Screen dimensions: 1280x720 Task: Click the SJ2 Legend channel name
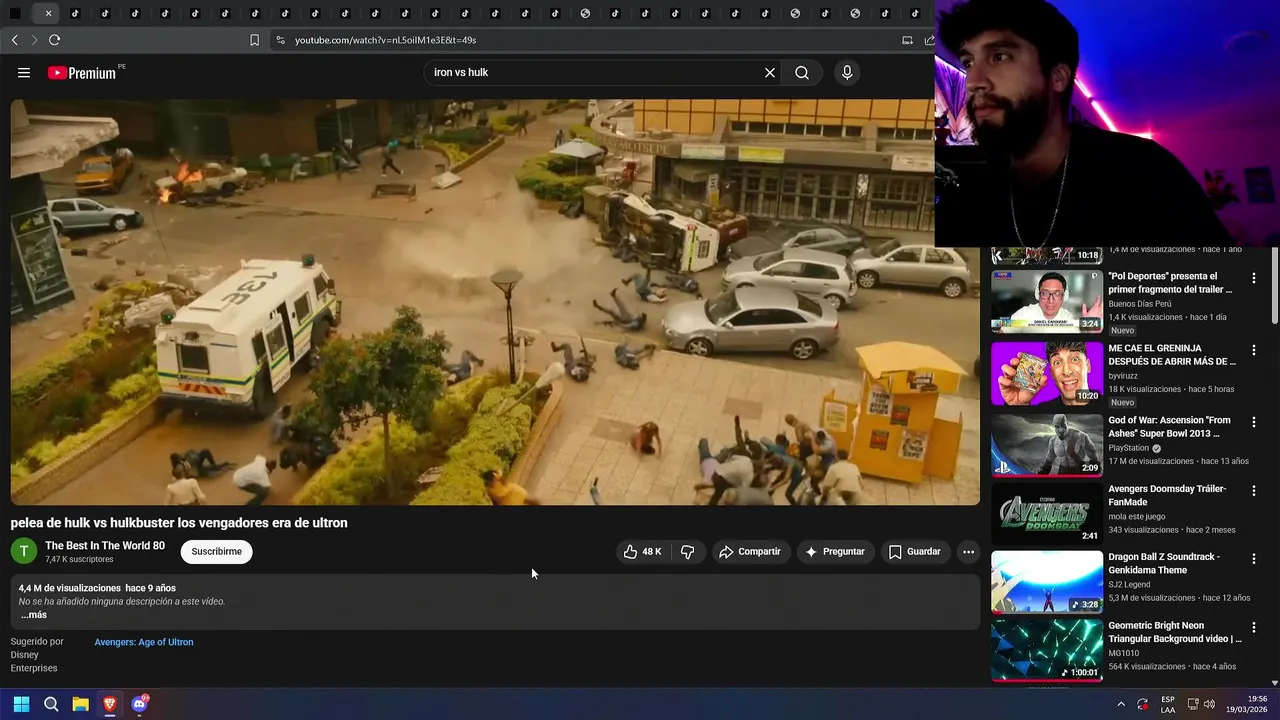[1129, 584]
